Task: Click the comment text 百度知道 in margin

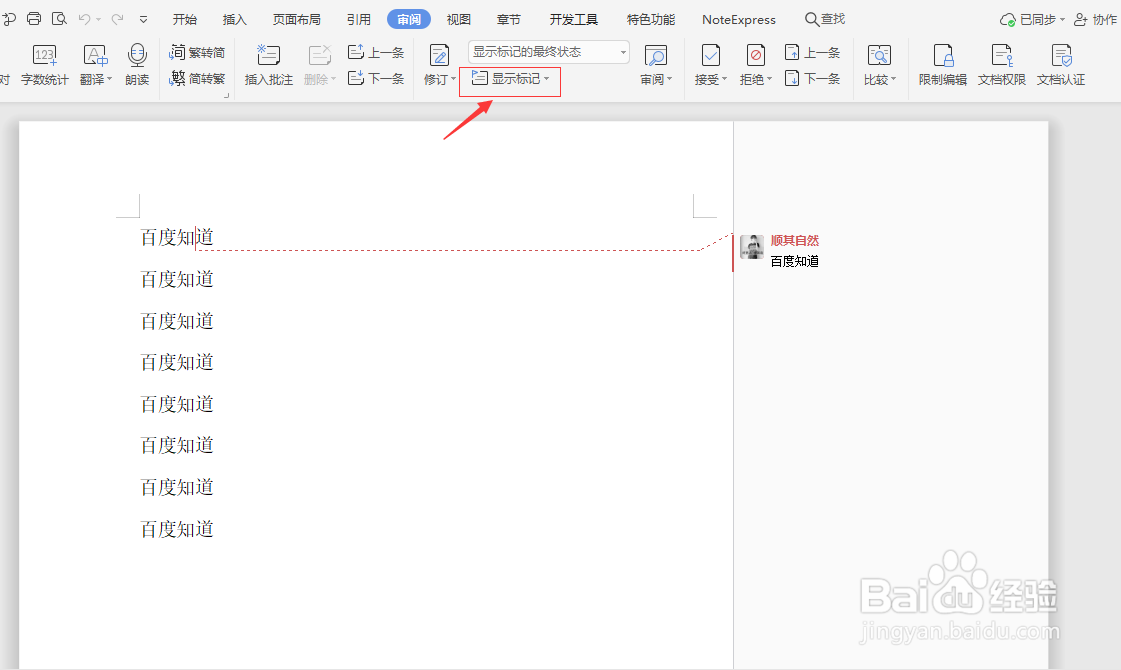Action: pos(794,261)
